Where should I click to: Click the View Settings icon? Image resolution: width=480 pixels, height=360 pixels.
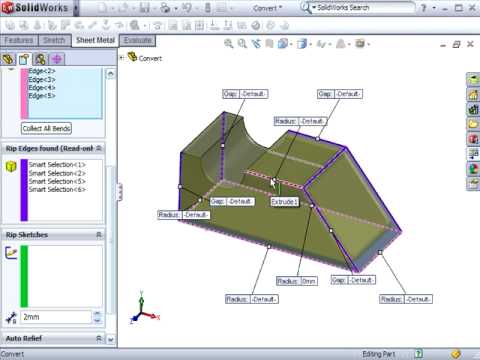point(360,44)
